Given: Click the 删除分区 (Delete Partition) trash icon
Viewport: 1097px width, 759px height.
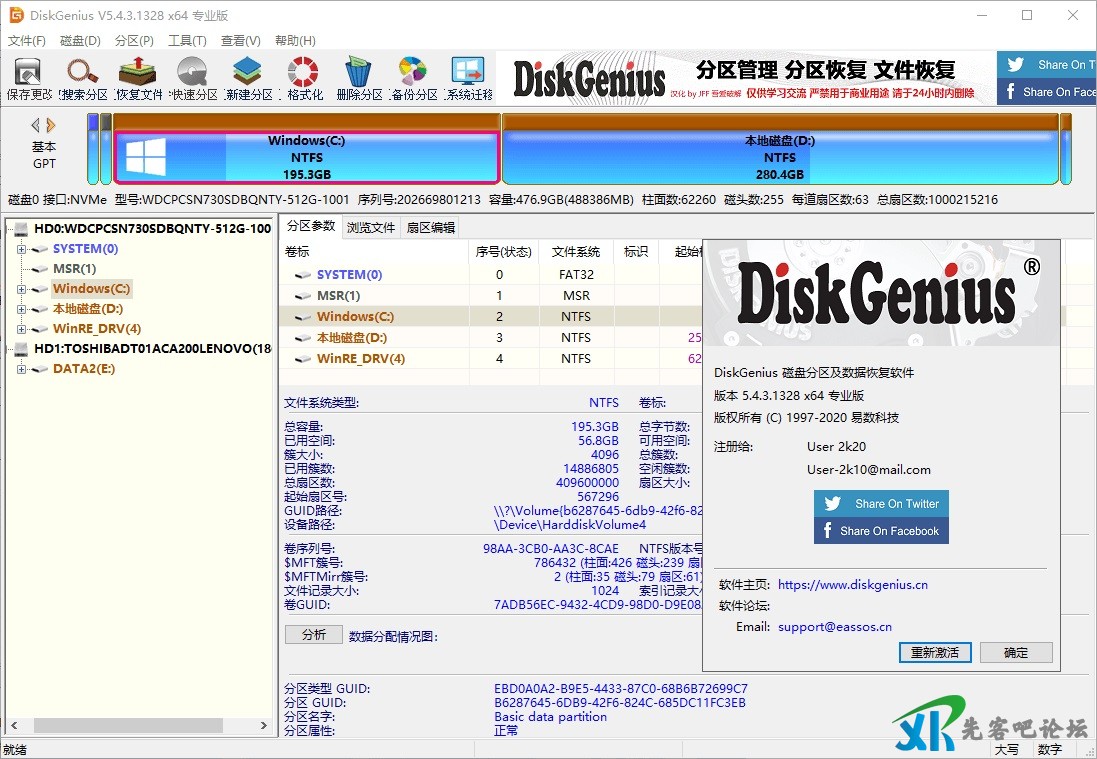Looking at the screenshot, I should click(x=359, y=78).
